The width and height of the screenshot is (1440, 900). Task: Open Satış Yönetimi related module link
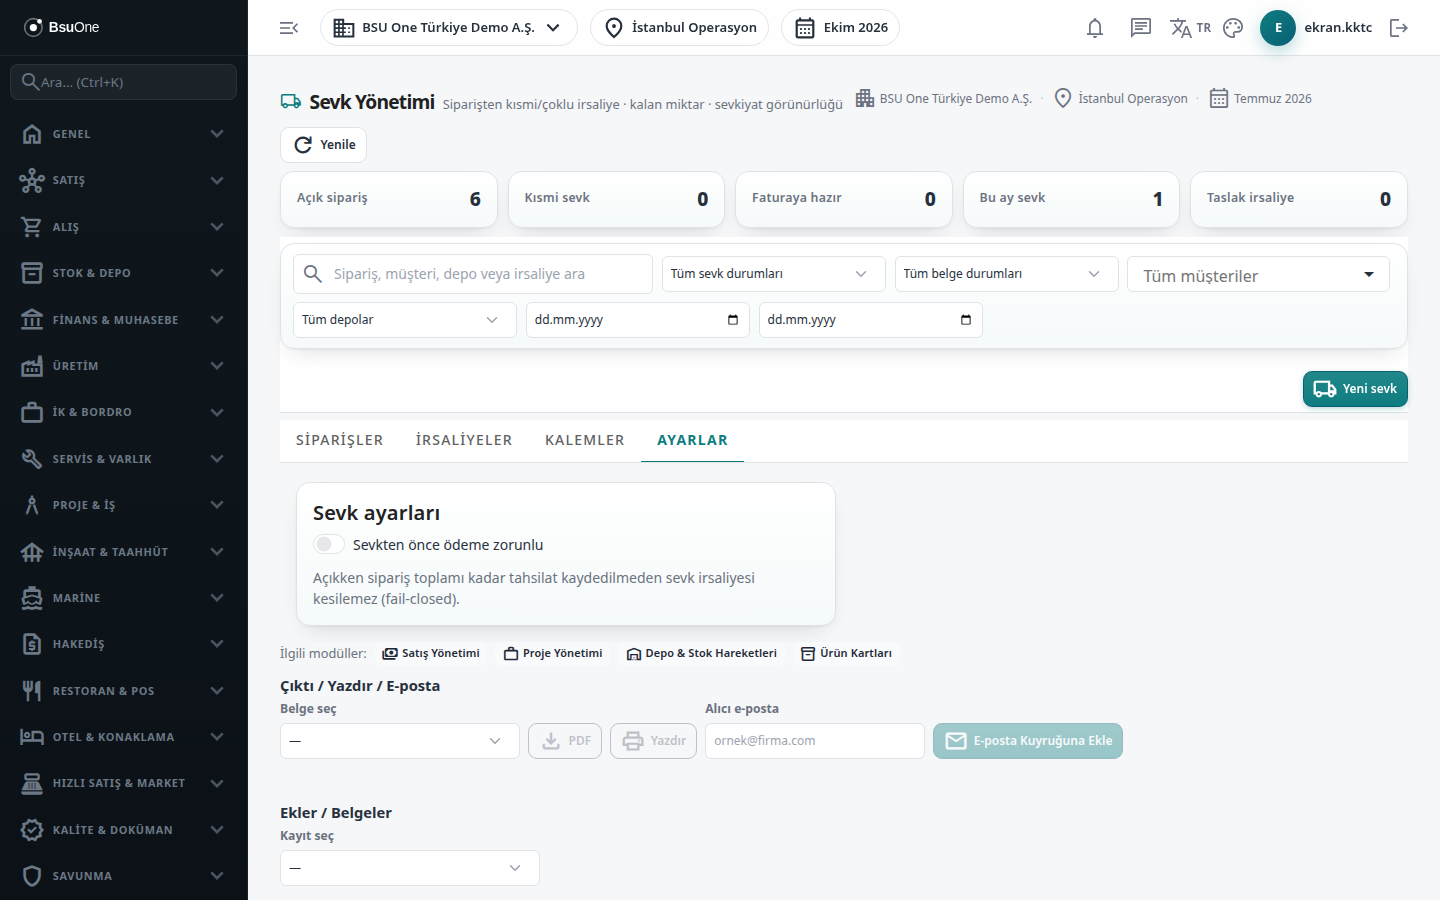[x=431, y=653]
